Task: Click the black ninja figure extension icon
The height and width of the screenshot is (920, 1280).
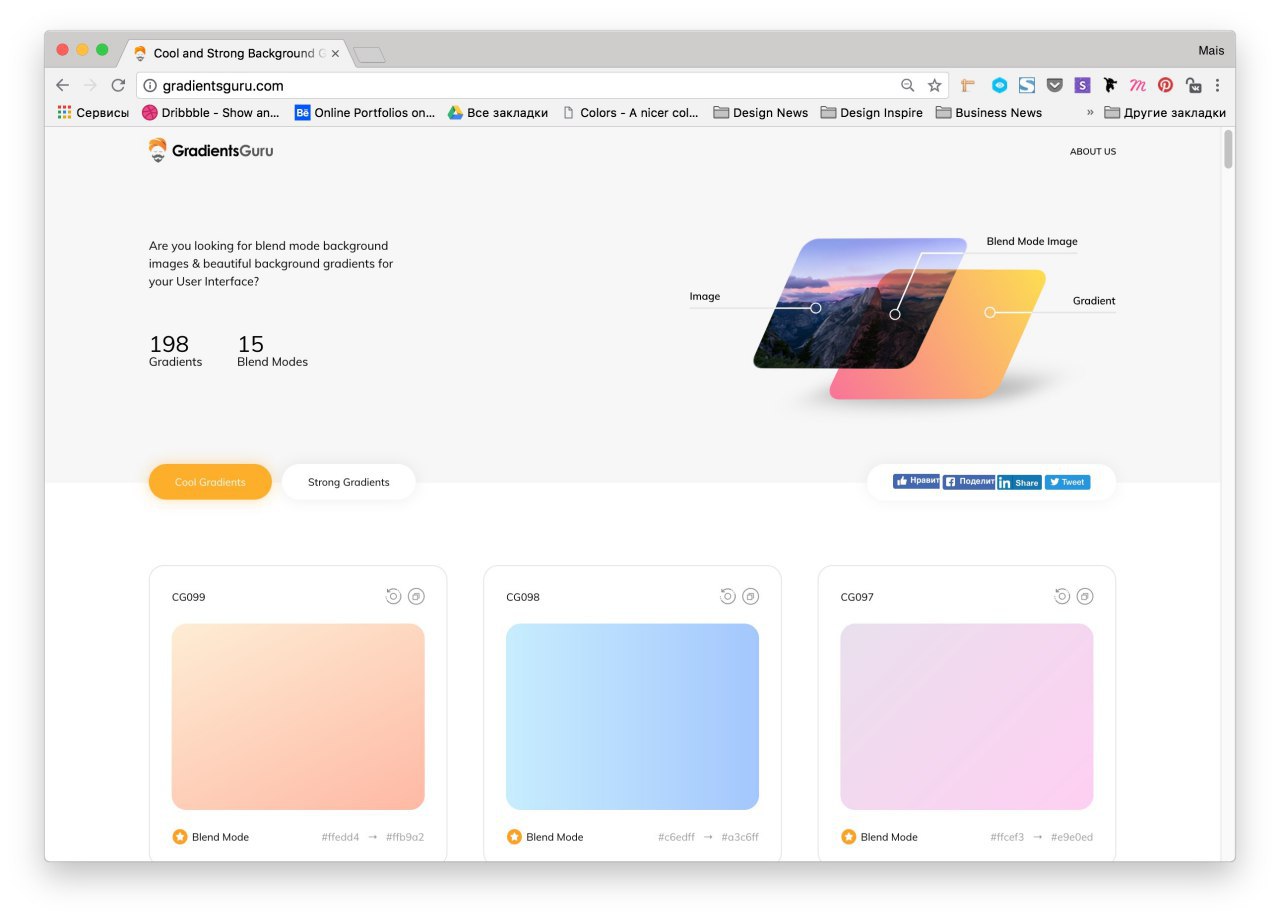Action: (1110, 86)
